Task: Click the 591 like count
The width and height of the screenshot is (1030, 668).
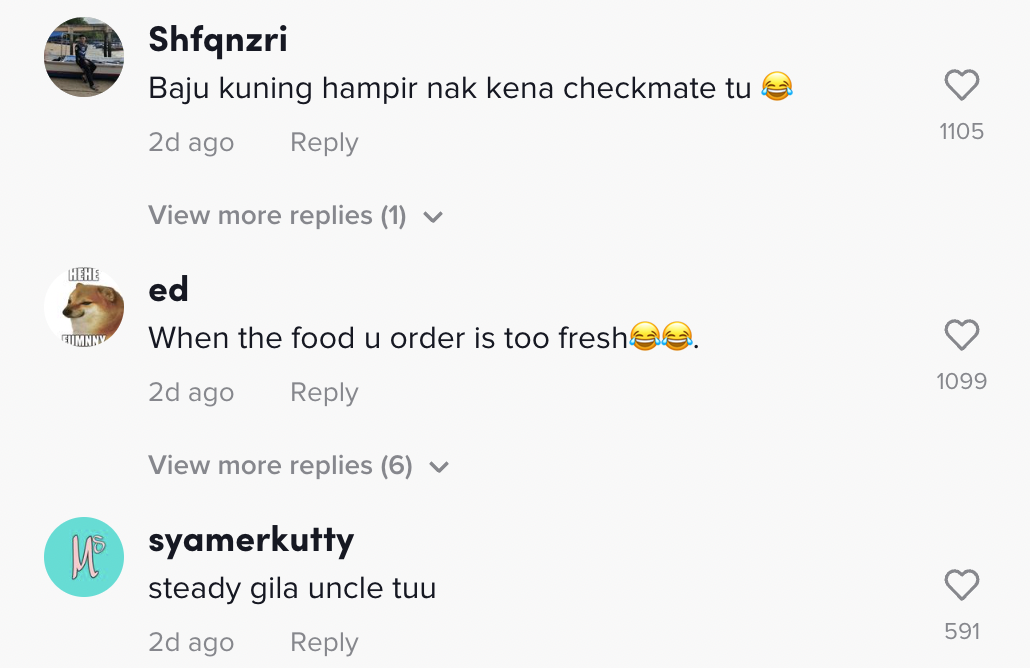Action: 961,631
